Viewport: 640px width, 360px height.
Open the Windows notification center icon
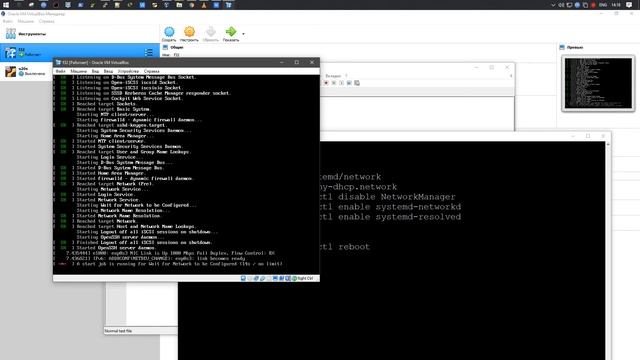(x=629, y=5)
